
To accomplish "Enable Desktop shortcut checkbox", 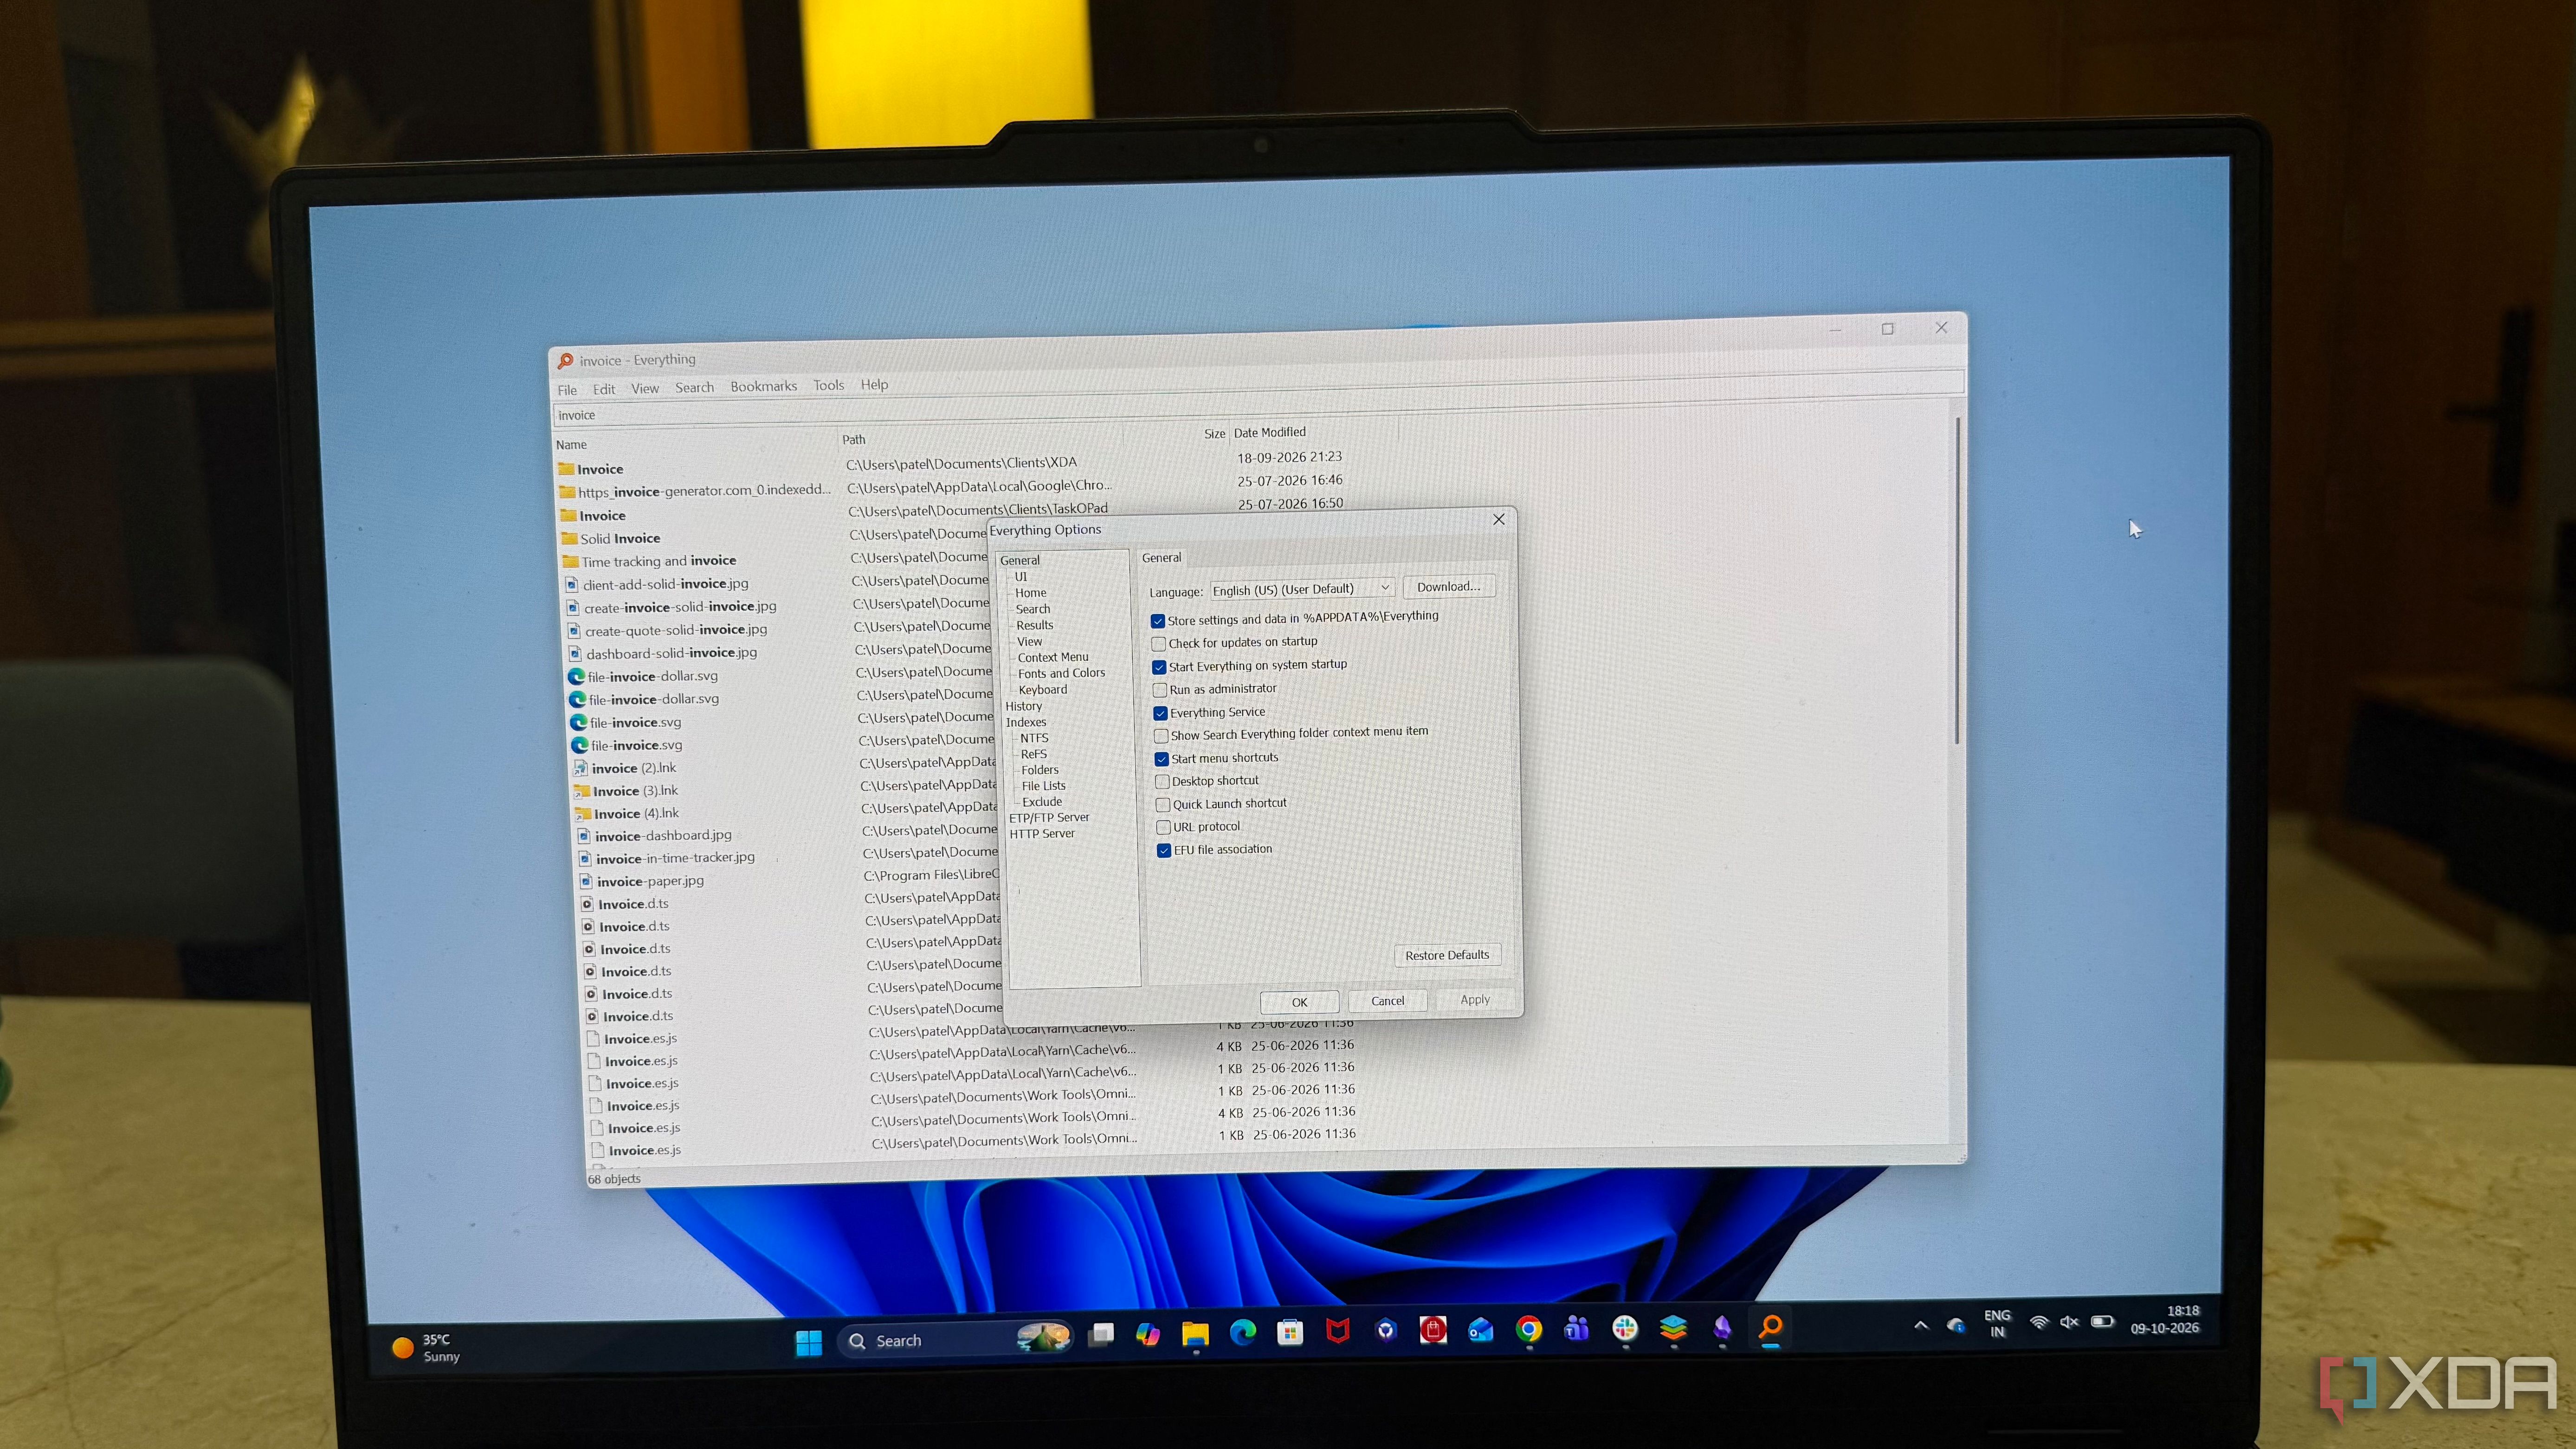I will pos(1162,782).
